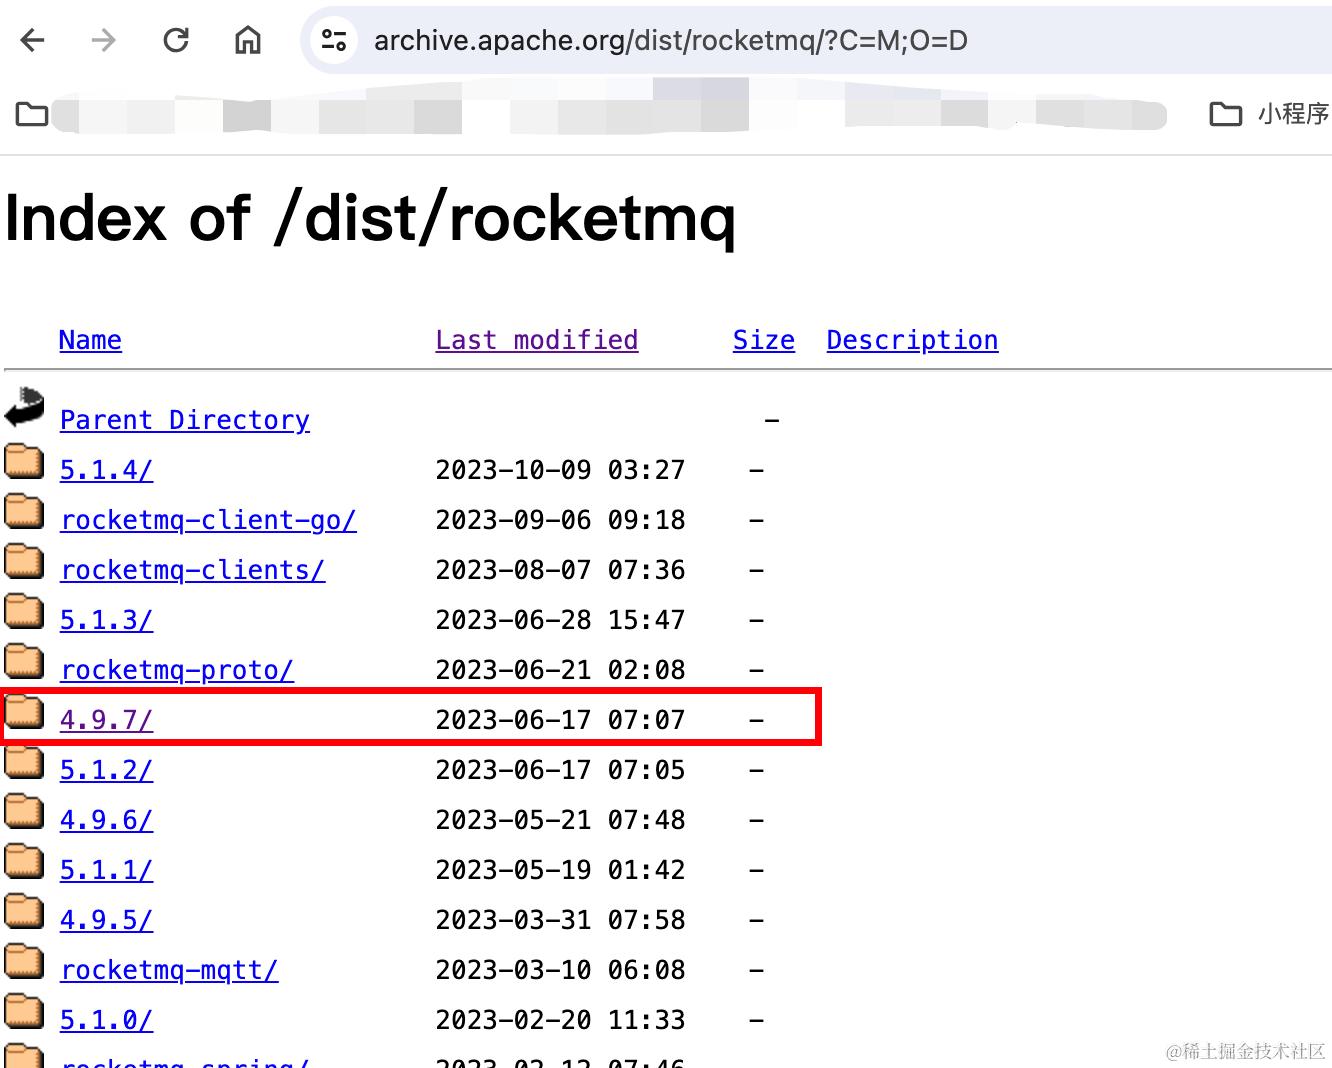The width and height of the screenshot is (1332, 1068).
Task: Click the folder icon beside 5.1.1/
Action: click(24, 861)
